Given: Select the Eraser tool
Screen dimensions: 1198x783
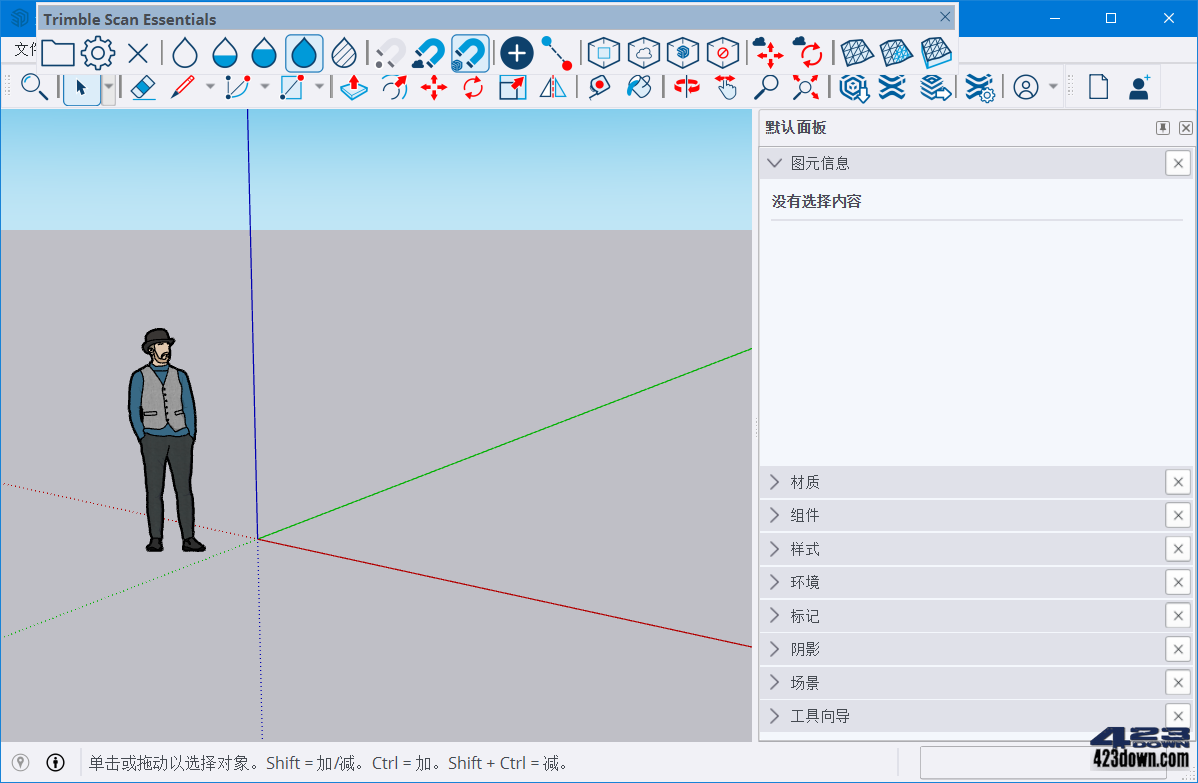Looking at the screenshot, I should pos(142,87).
